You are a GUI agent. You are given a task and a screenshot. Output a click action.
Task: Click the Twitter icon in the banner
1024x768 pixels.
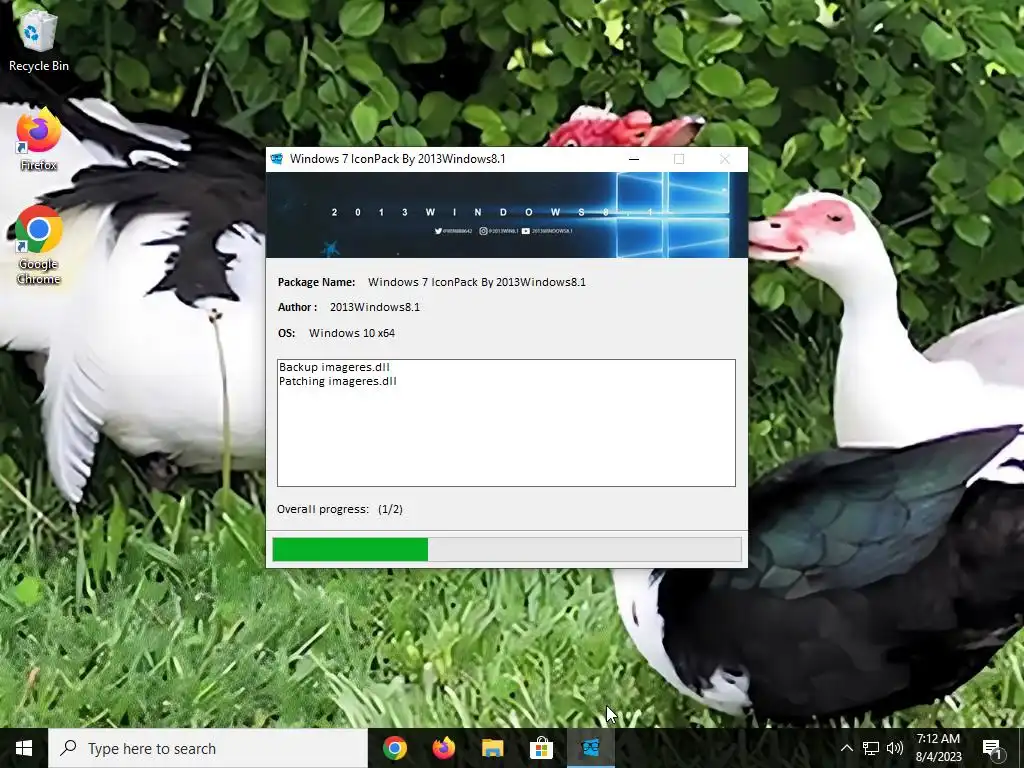point(438,231)
